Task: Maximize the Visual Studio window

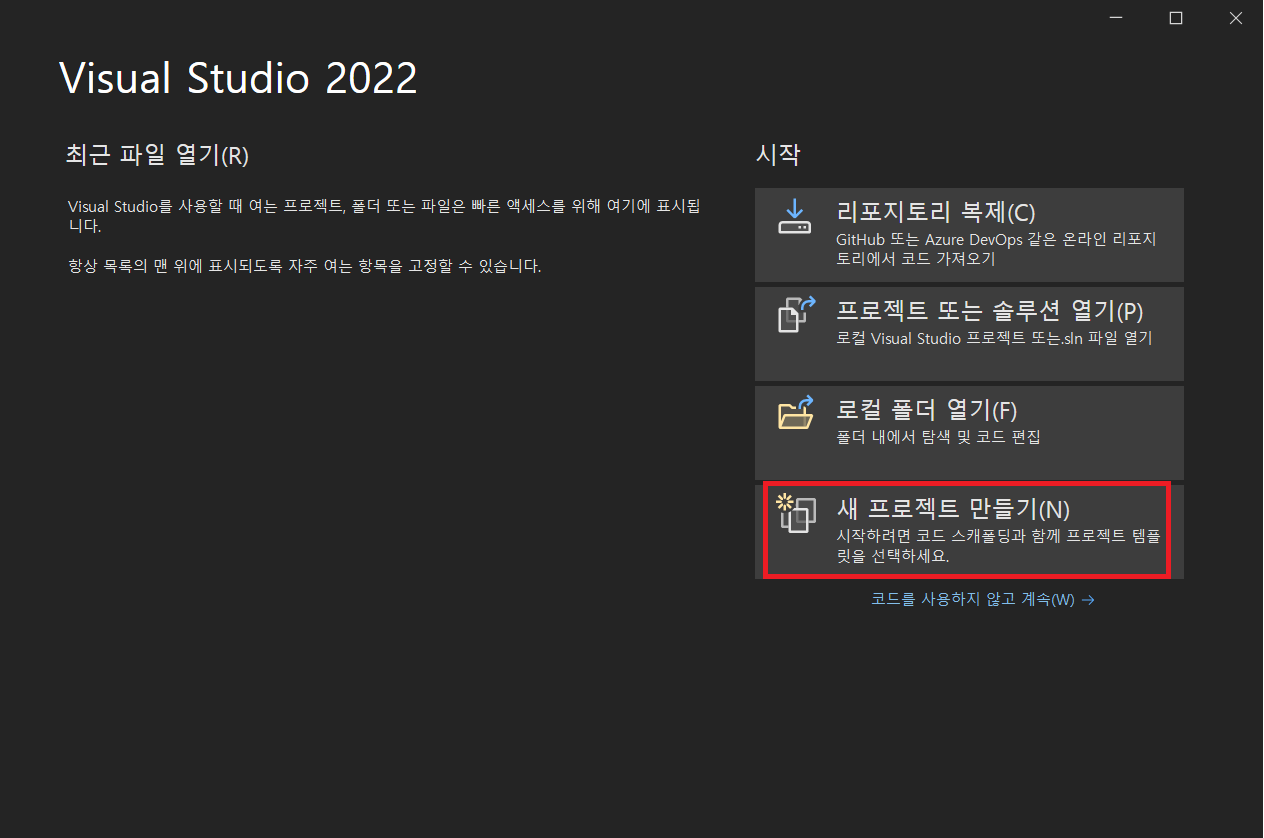Action: (x=1176, y=18)
